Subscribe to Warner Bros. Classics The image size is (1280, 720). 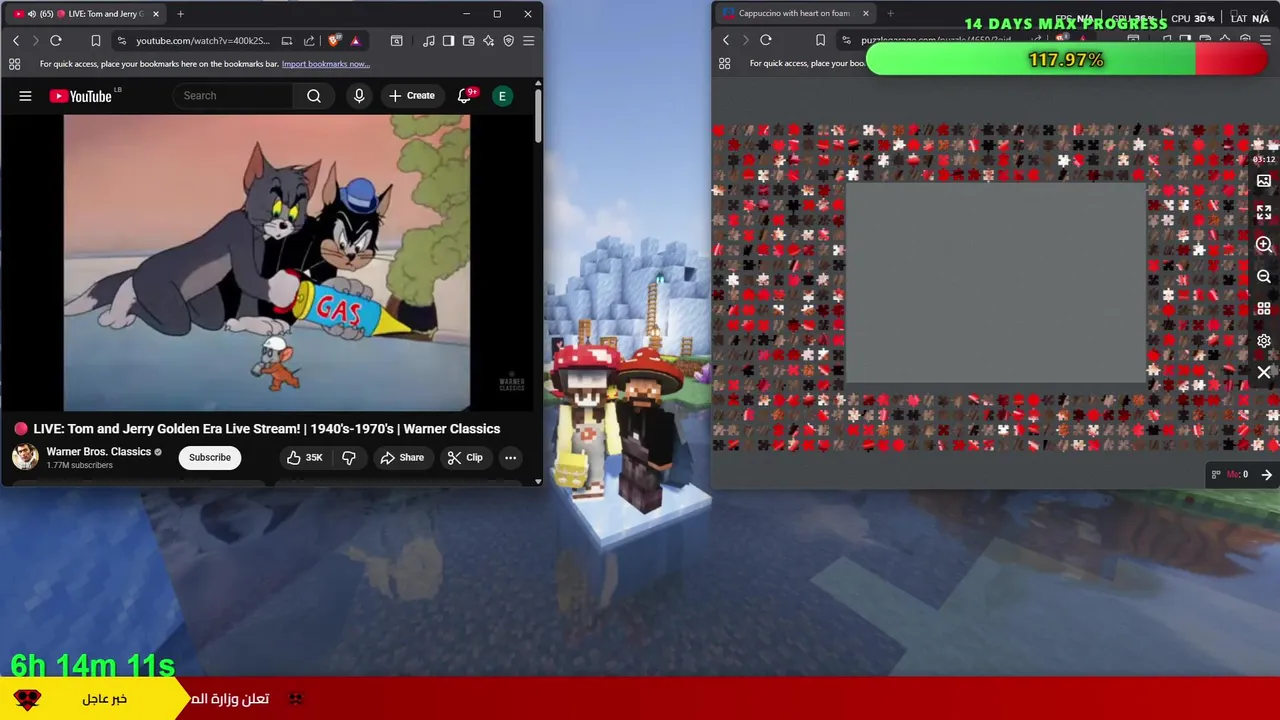(210, 458)
